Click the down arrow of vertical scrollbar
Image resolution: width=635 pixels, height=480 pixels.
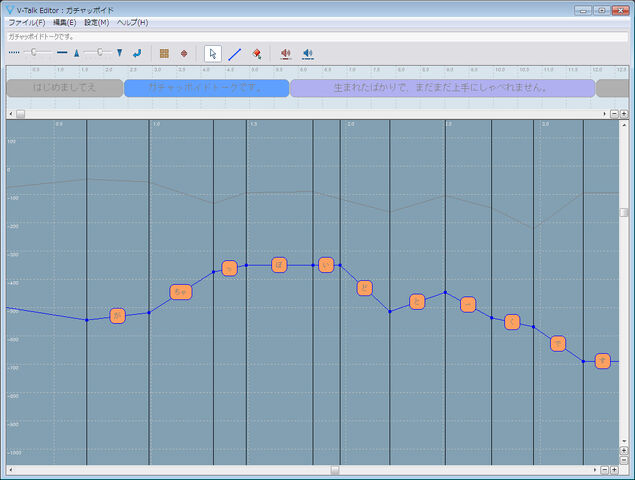pyautogui.click(x=624, y=441)
